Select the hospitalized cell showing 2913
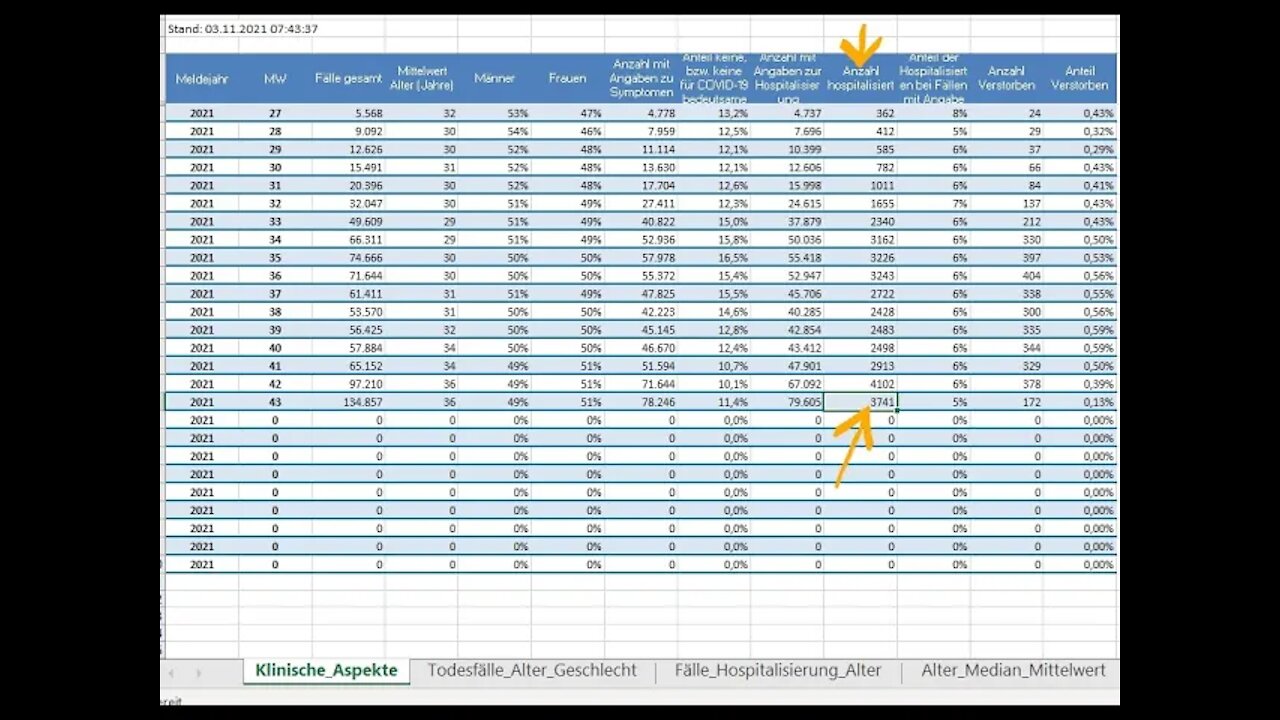The height and width of the screenshot is (720, 1280). (860, 366)
